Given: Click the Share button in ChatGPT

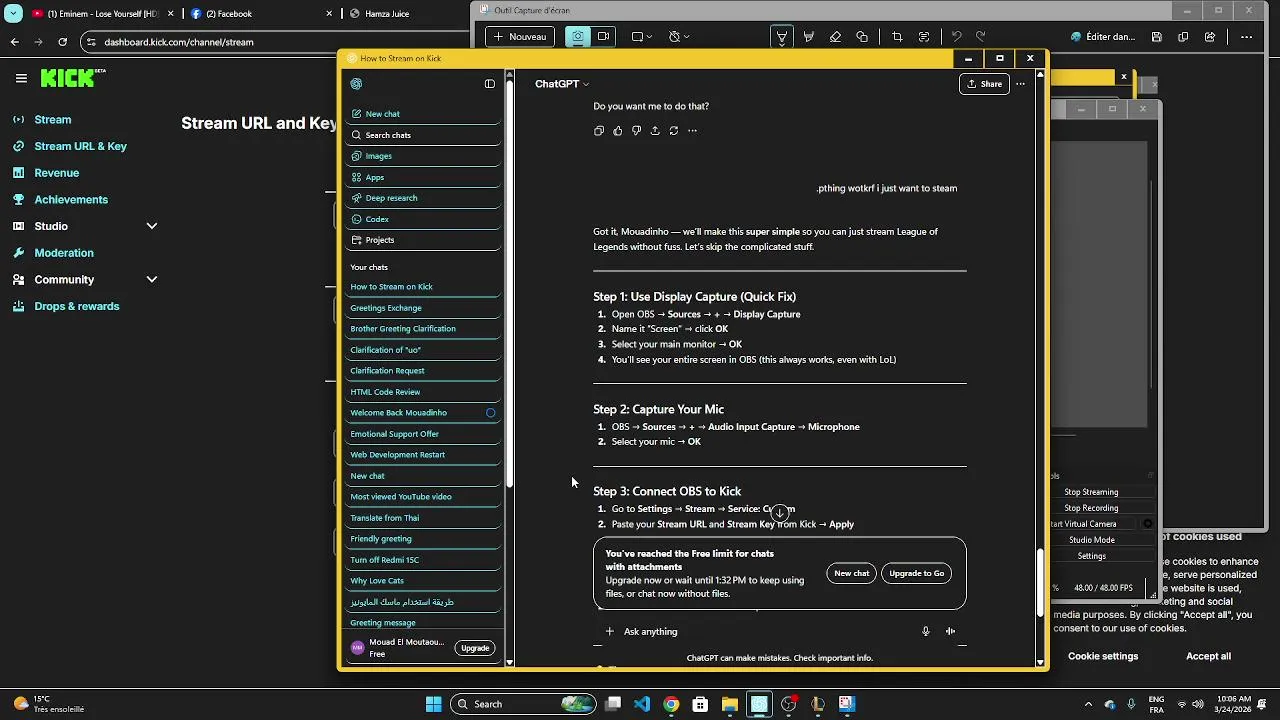Looking at the screenshot, I should coord(984,84).
